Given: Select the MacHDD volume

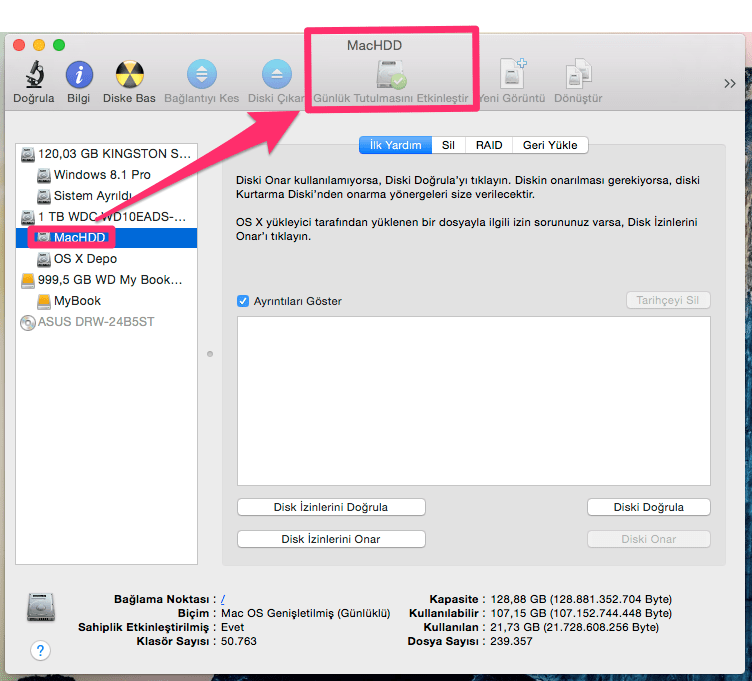Looking at the screenshot, I should click(x=106, y=237).
